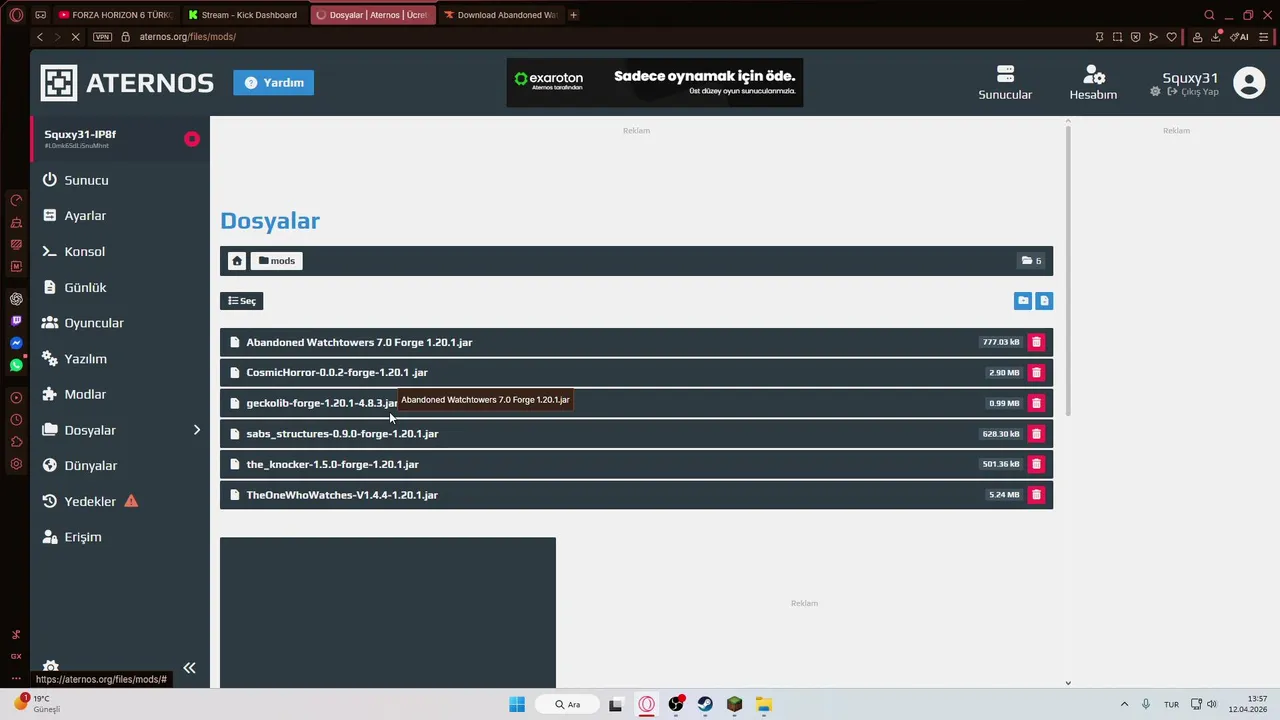Open Opera sidebar settings gear icon

point(16,464)
